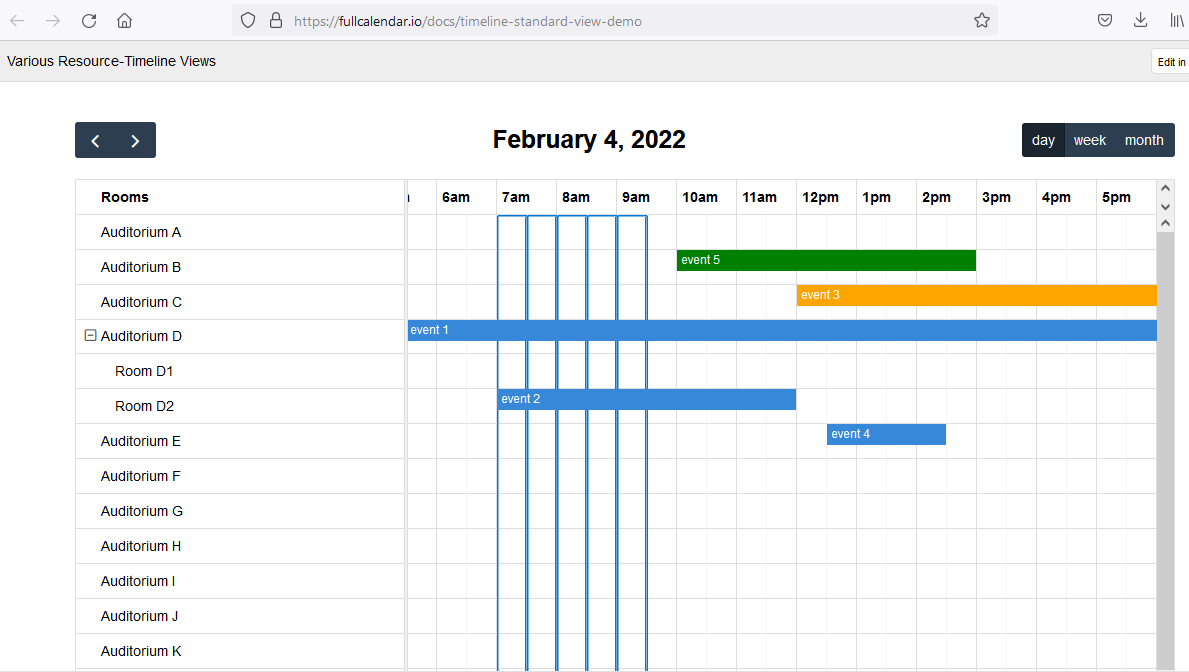Click the padlock icon in the address bar

pos(276,20)
